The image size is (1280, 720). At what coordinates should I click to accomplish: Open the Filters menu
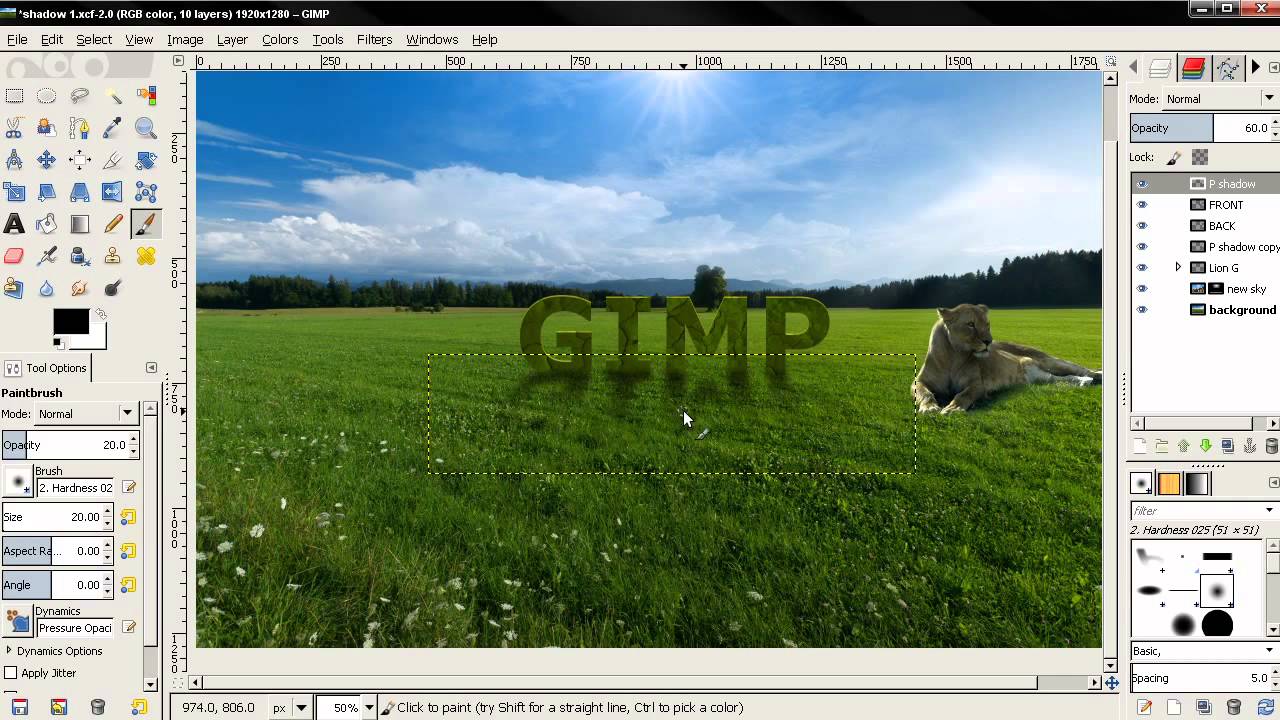[374, 39]
